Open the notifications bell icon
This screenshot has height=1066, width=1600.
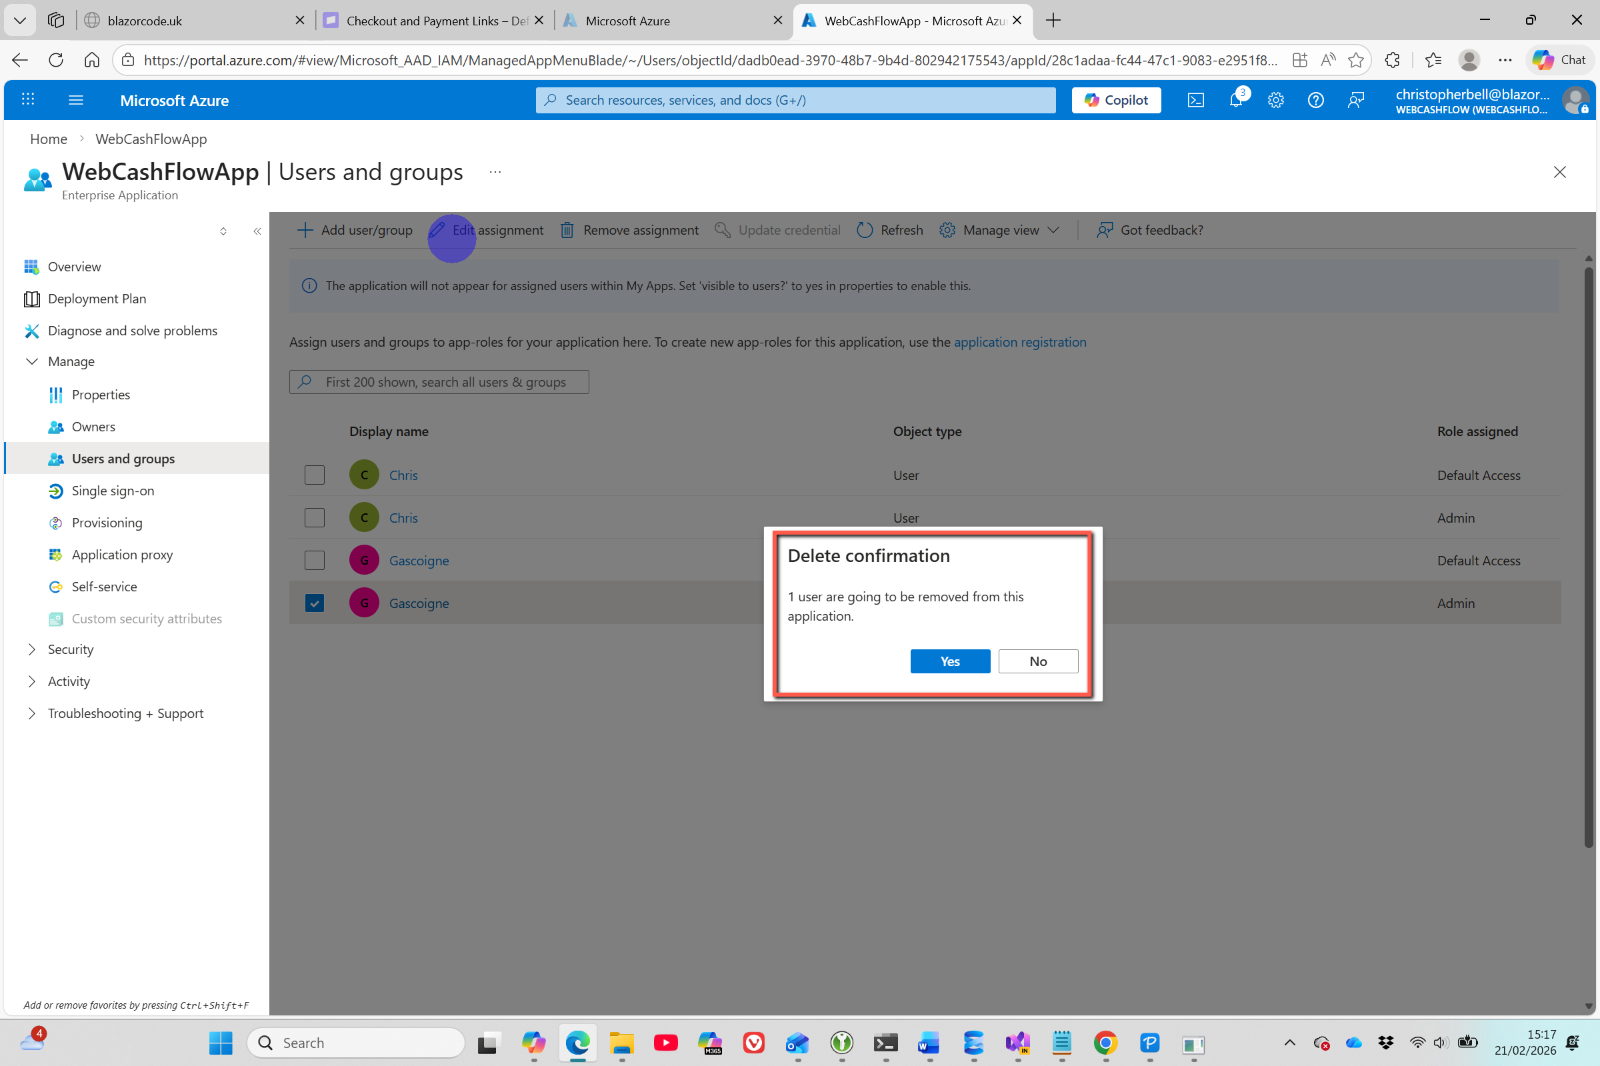(1236, 100)
